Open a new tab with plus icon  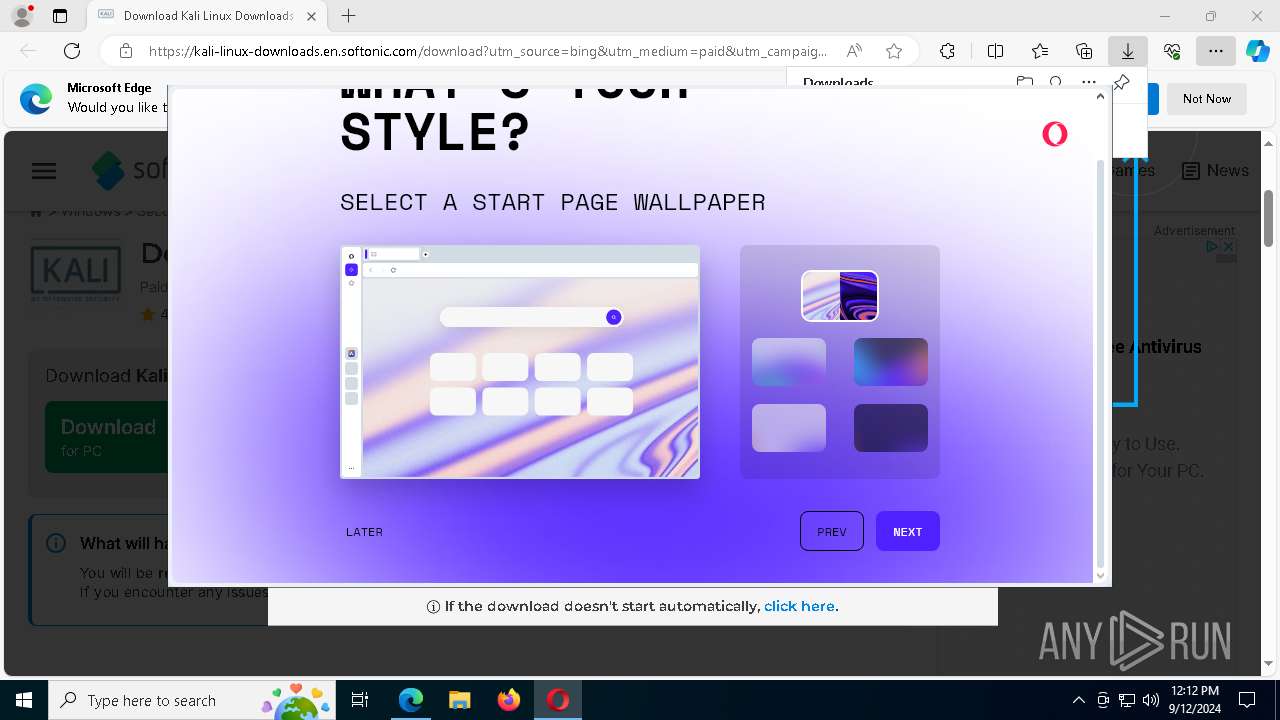coord(348,16)
